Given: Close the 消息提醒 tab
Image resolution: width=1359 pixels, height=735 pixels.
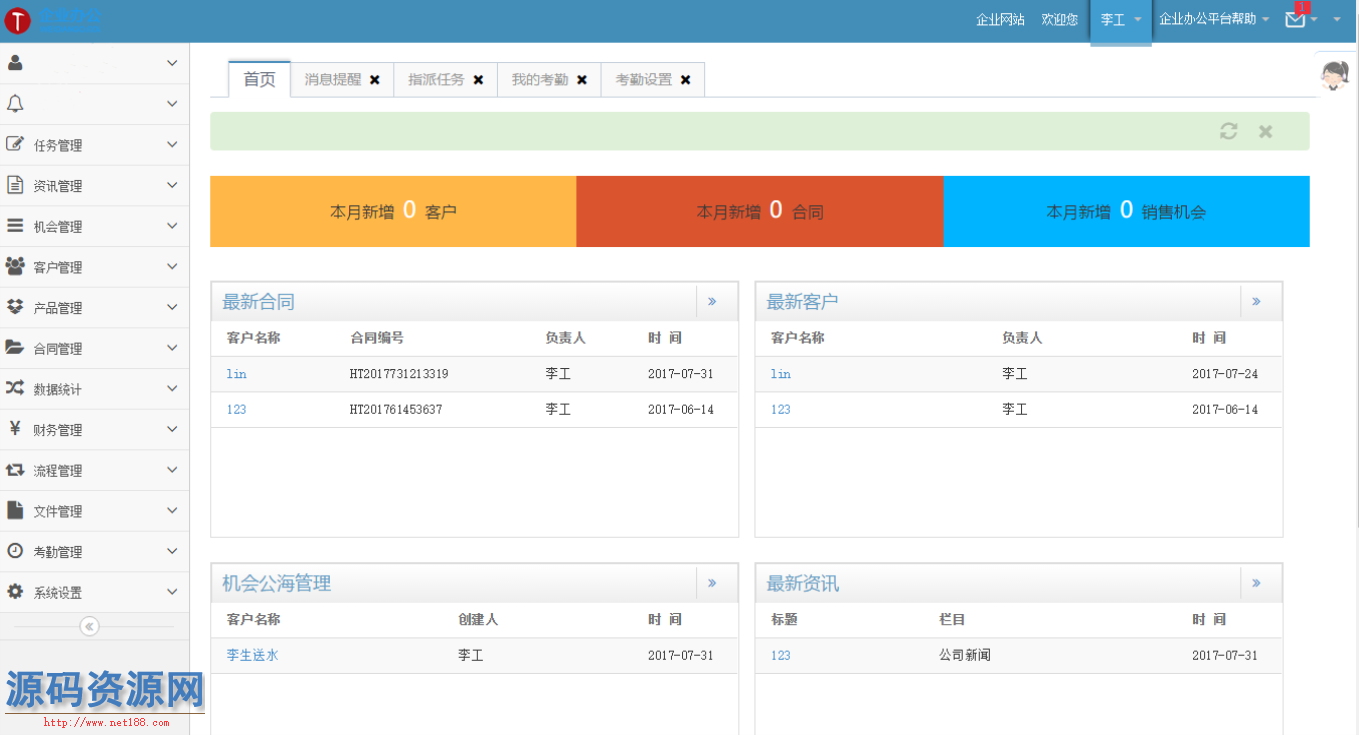Looking at the screenshot, I should [375, 80].
